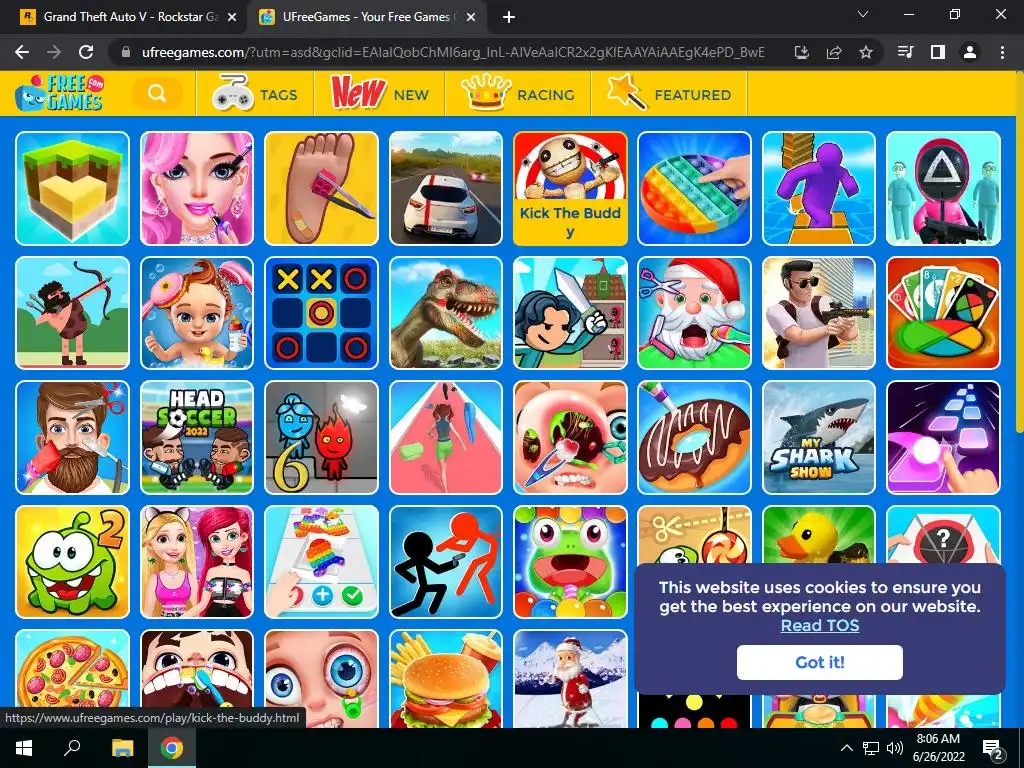
Task: Toggle the Chrome side panel
Action: point(938,52)
